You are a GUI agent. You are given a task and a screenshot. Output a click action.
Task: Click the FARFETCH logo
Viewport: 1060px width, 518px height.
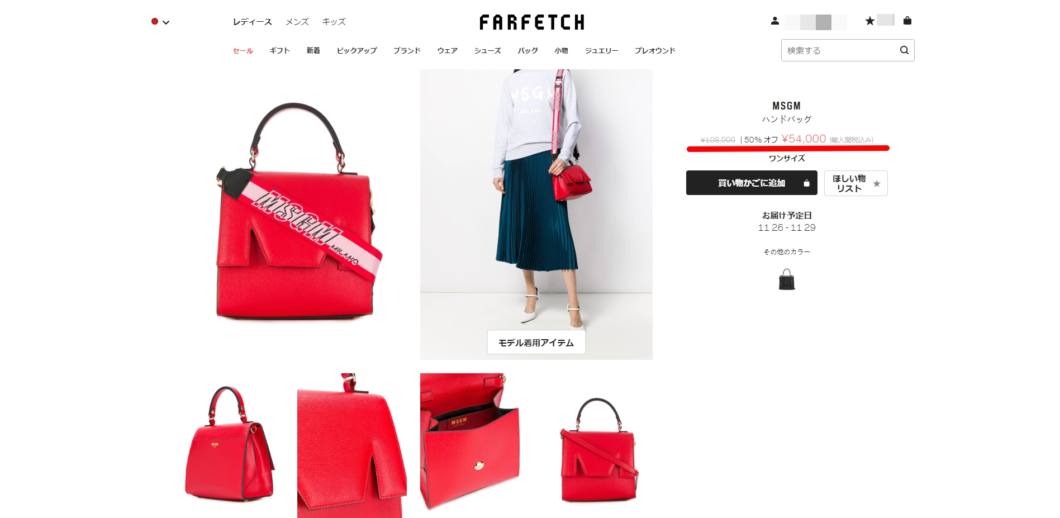532,22
